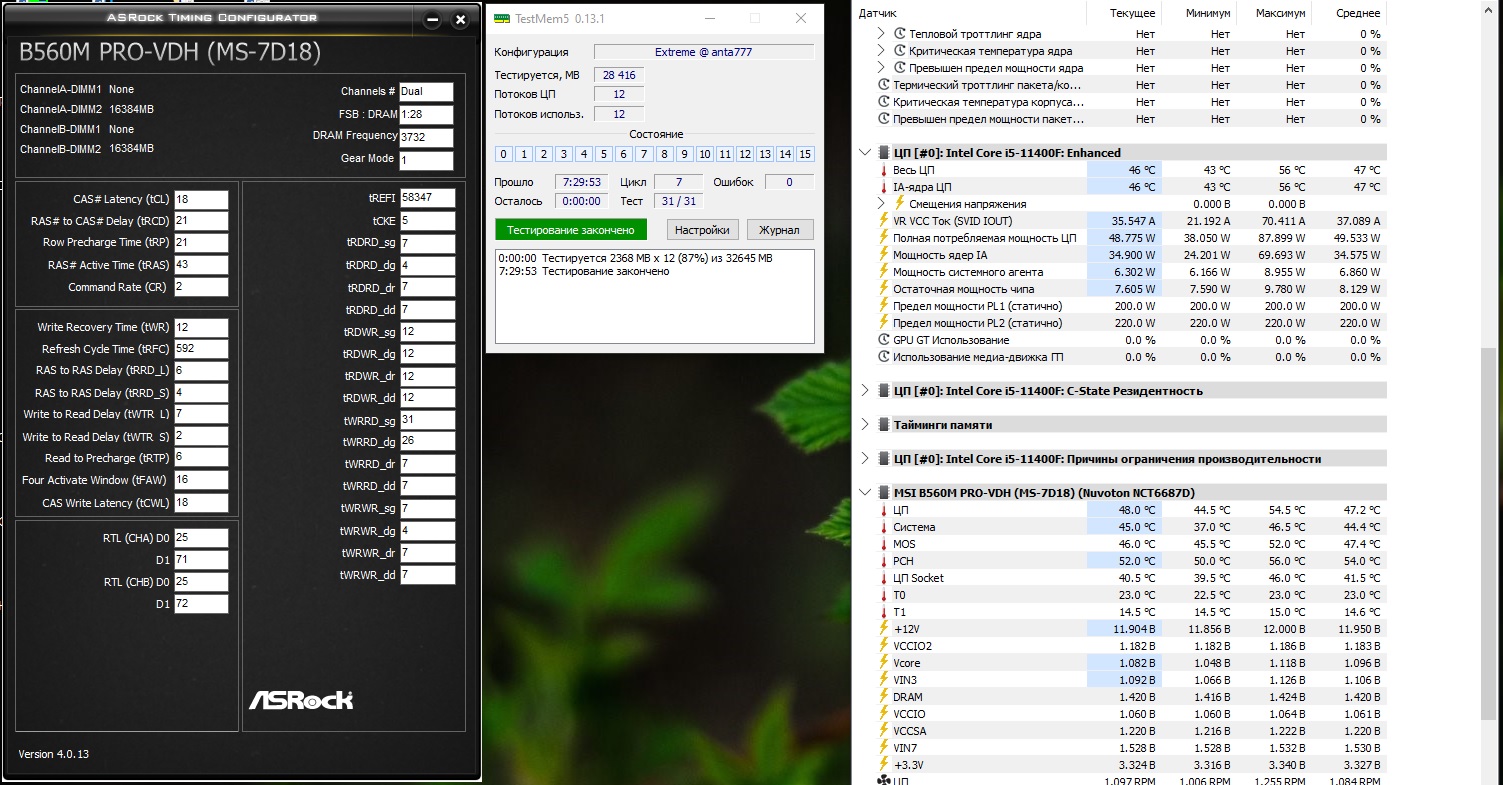Click "VR VCC Ток" current value "35.547 A"
This screenshot has width=1503, height=785.
(1133, 221)
